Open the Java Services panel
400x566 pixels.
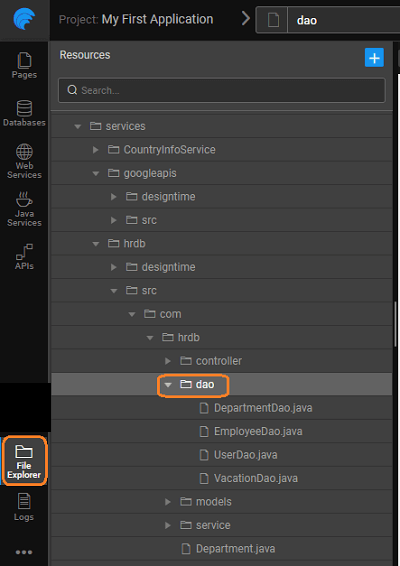(x=24, y=209)
